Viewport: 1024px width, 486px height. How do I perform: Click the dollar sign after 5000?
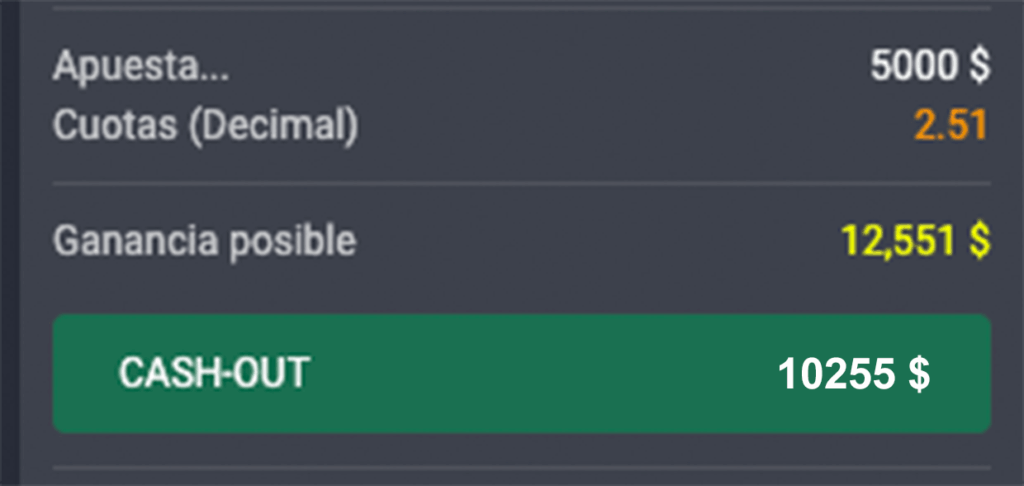979,67
